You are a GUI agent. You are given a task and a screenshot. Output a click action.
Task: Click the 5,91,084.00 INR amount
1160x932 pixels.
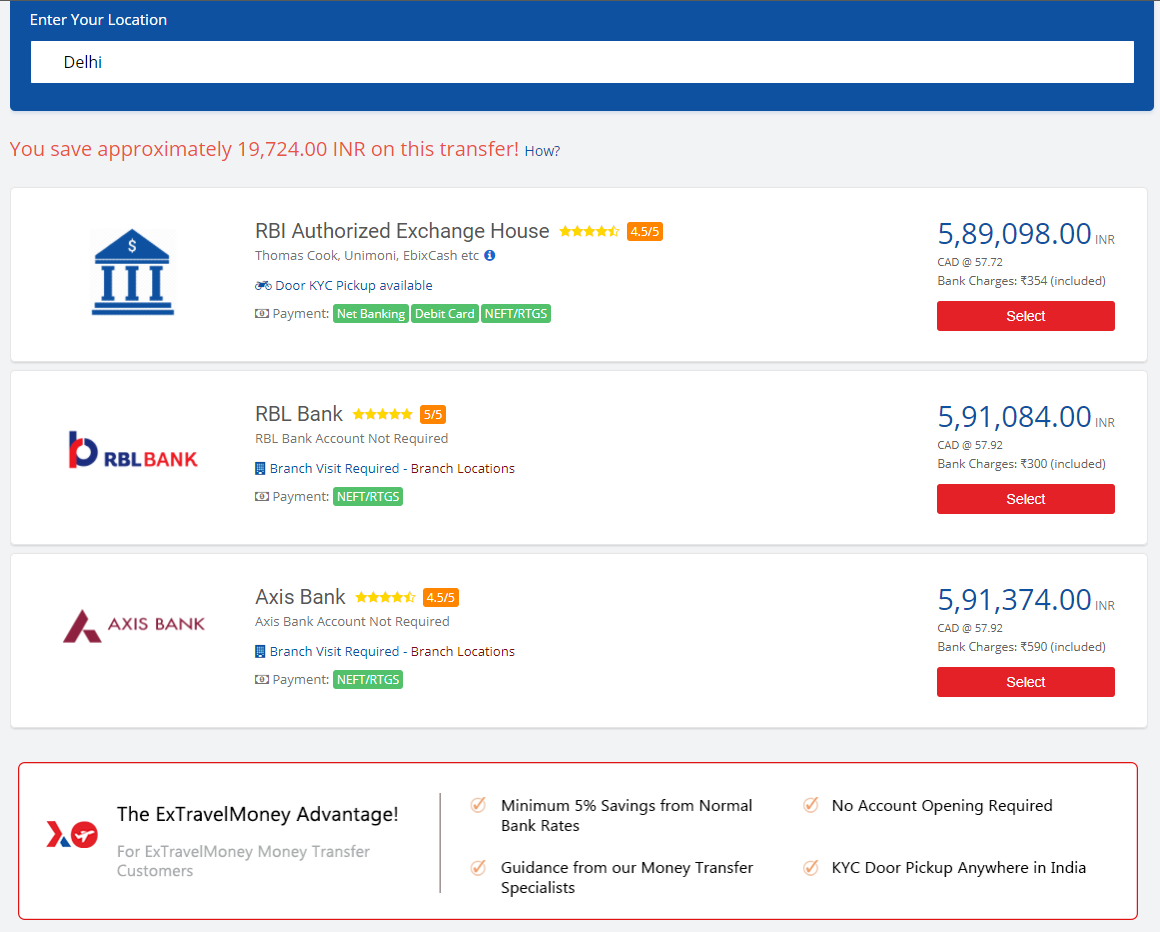pos(1025,417)
